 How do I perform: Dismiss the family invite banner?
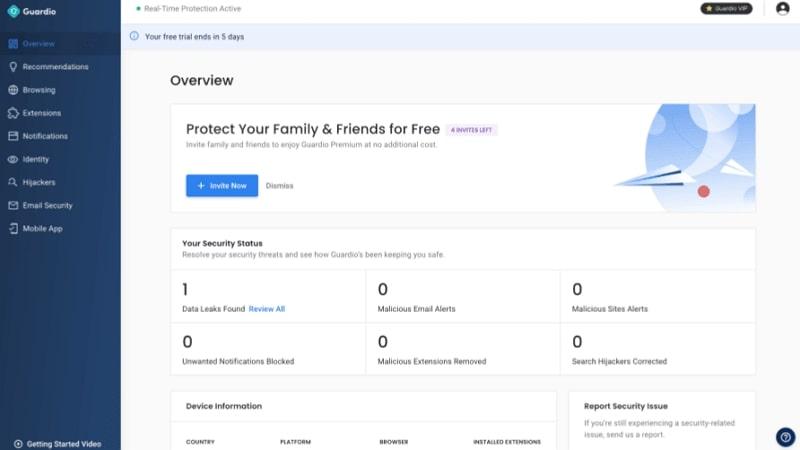point(280,186)
